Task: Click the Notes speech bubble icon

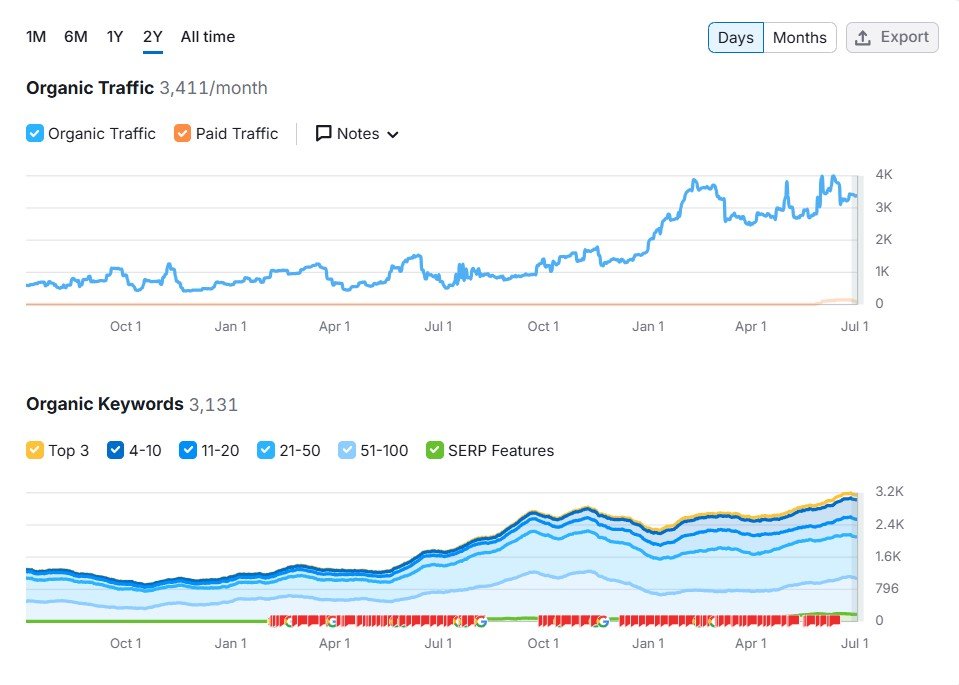Action: coord(323,134)
